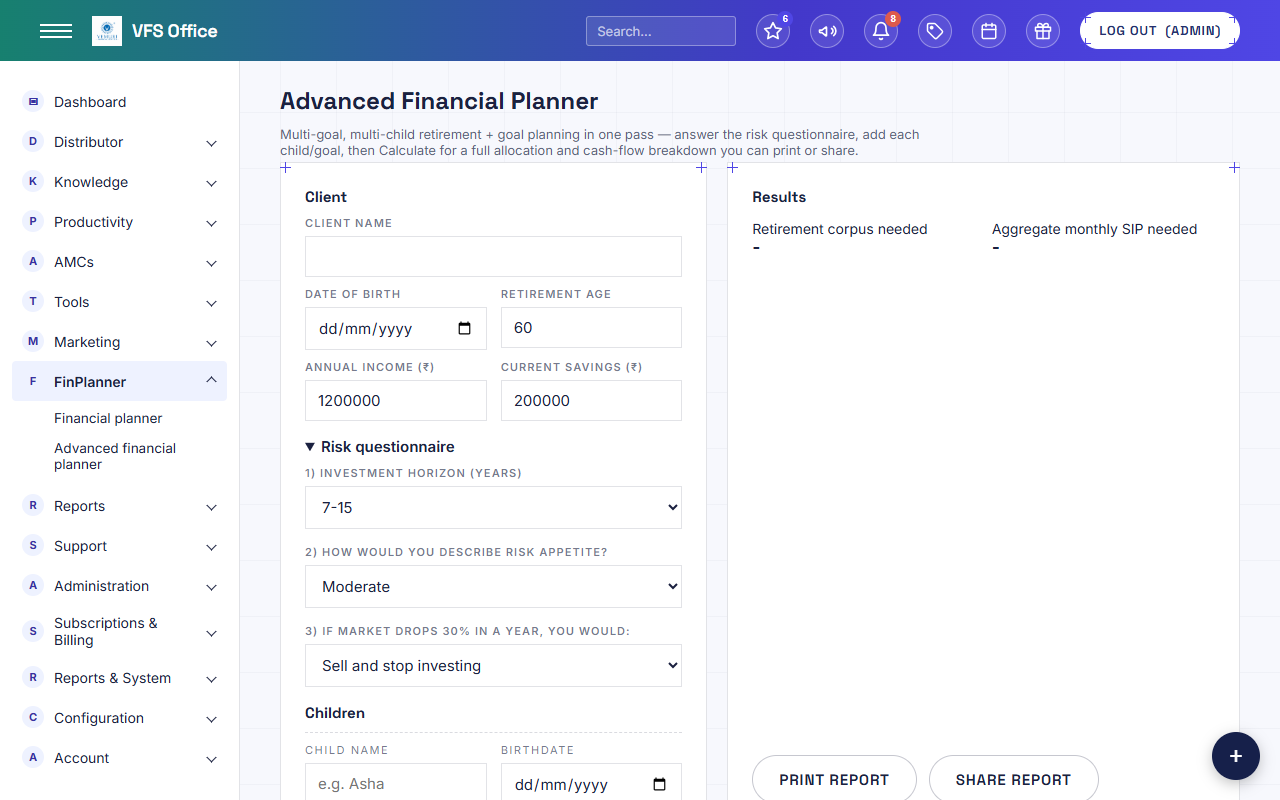1280x800 pixels.
Task: Focus the Annual Income field
Action: 396,400
